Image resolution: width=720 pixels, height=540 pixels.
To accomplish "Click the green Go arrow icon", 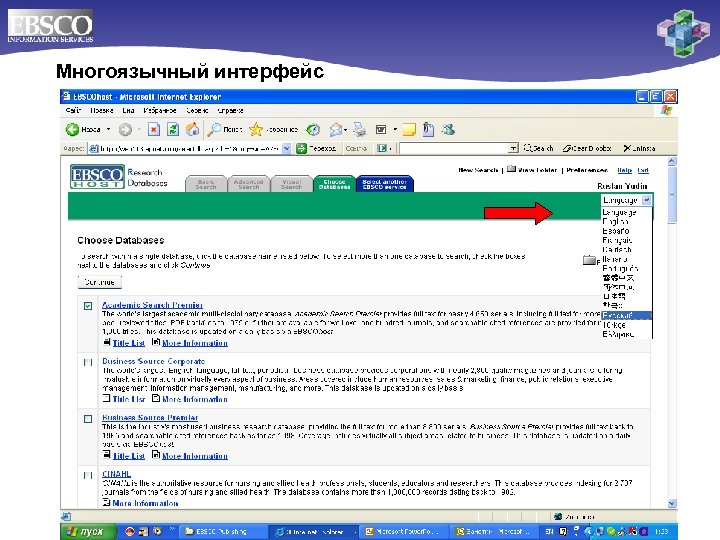I will click(301, 148).
